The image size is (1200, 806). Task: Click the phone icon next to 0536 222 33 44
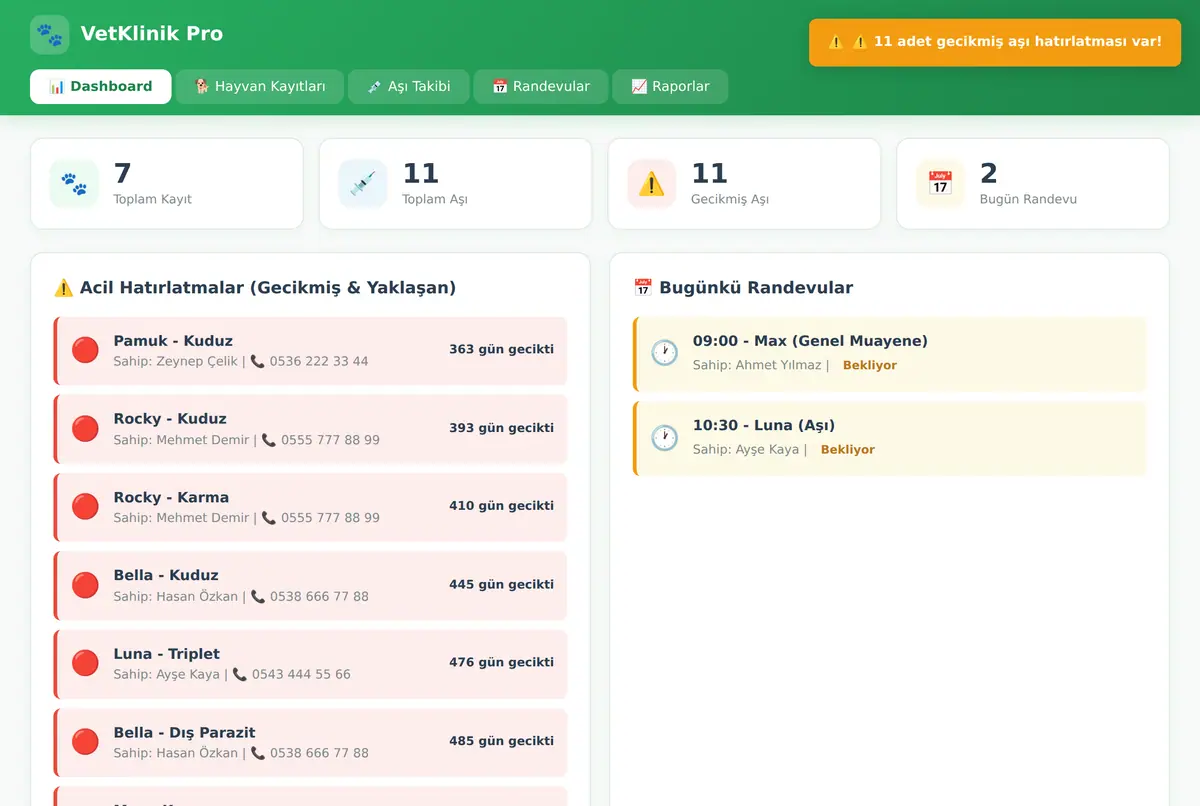tap(258, 361)
